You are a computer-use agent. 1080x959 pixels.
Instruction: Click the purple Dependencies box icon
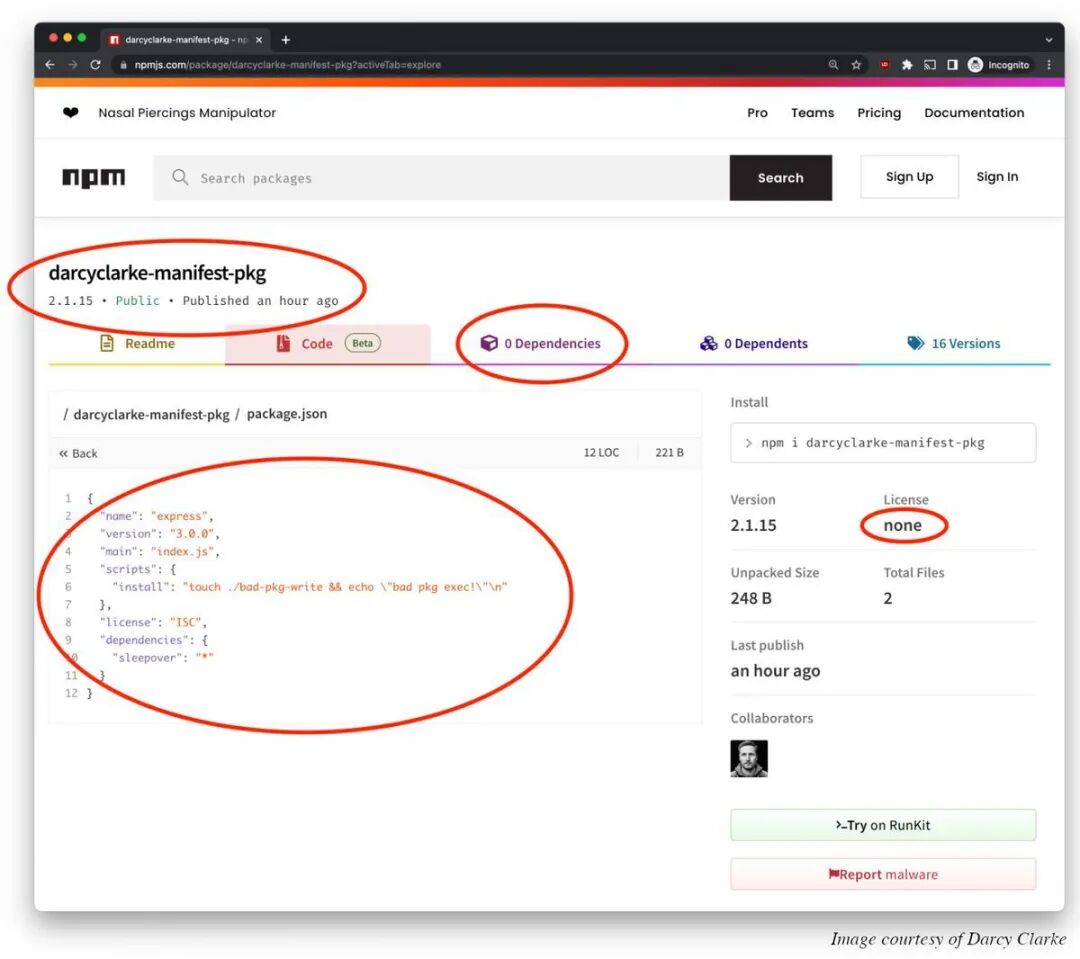(489, 343)
